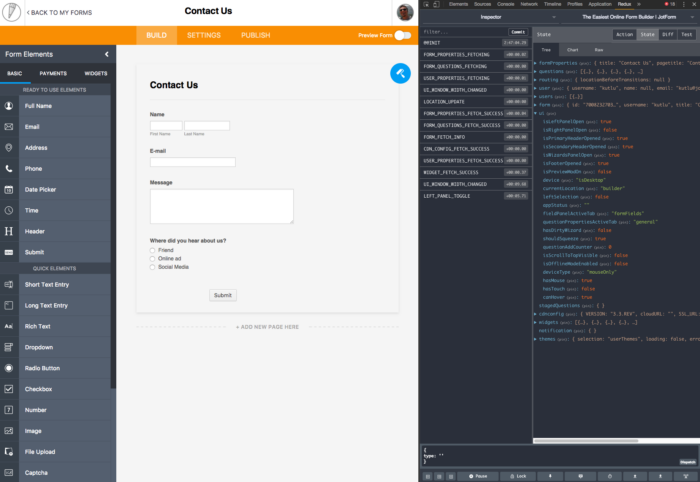Viewport: 700px width, 482px height.
Task: Add the Email envelope element
Action: point(55,127)
